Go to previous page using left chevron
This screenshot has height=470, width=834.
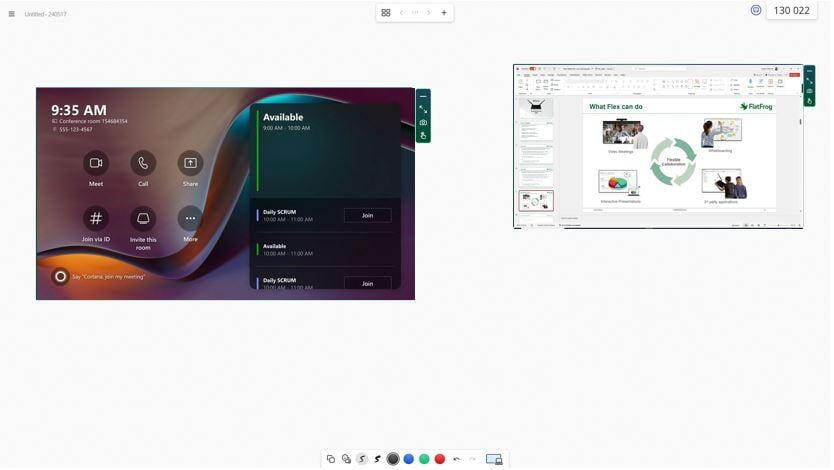pyautogui.click(x=401, y=13)
